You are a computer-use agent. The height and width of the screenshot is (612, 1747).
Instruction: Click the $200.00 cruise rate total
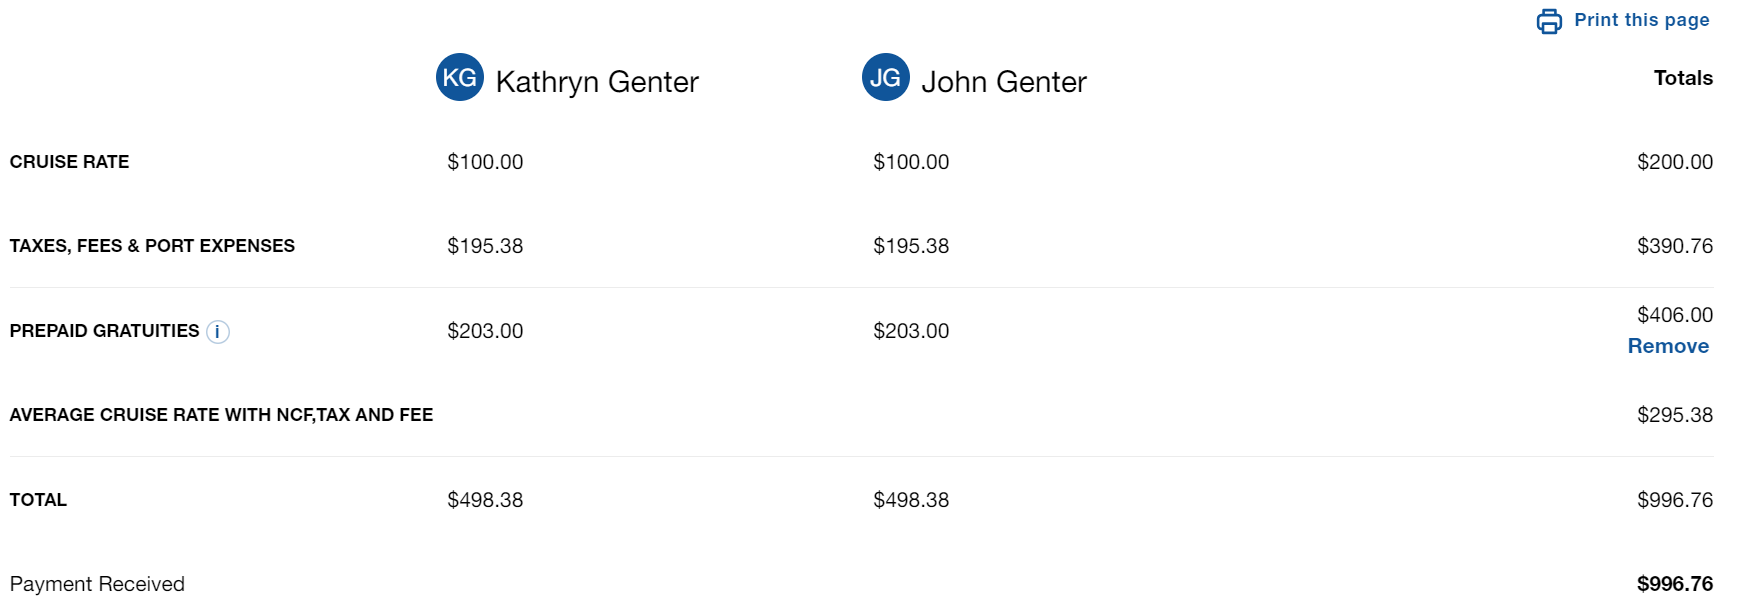click(1675, 162)
